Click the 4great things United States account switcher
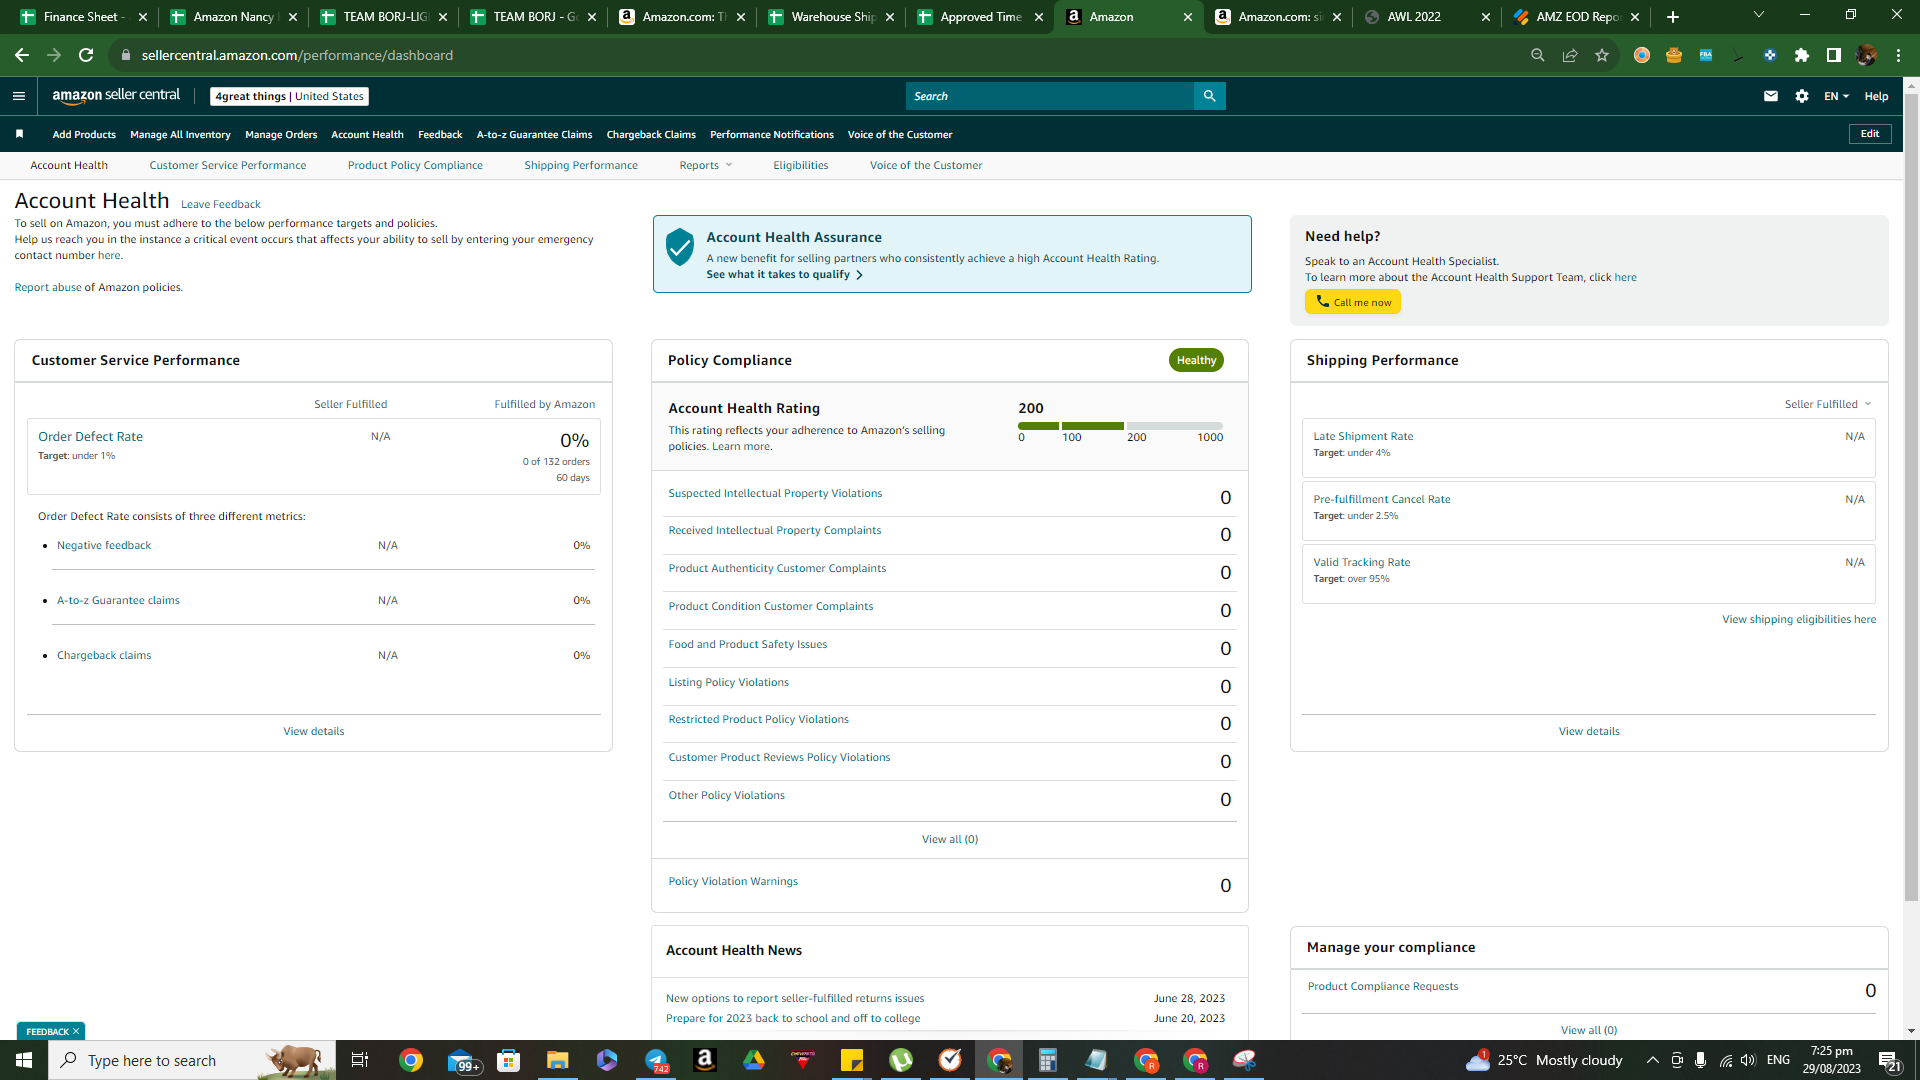 click(289, 96)
